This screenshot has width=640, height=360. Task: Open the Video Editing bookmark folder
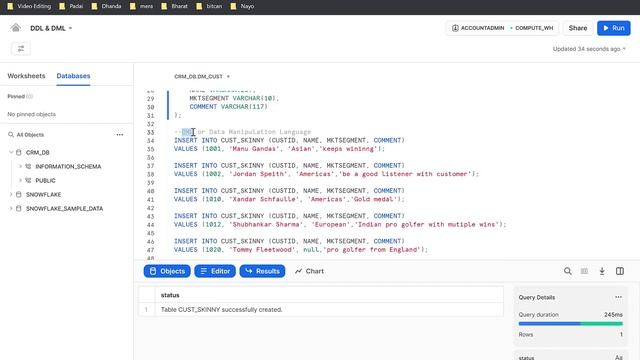(29, 6)
